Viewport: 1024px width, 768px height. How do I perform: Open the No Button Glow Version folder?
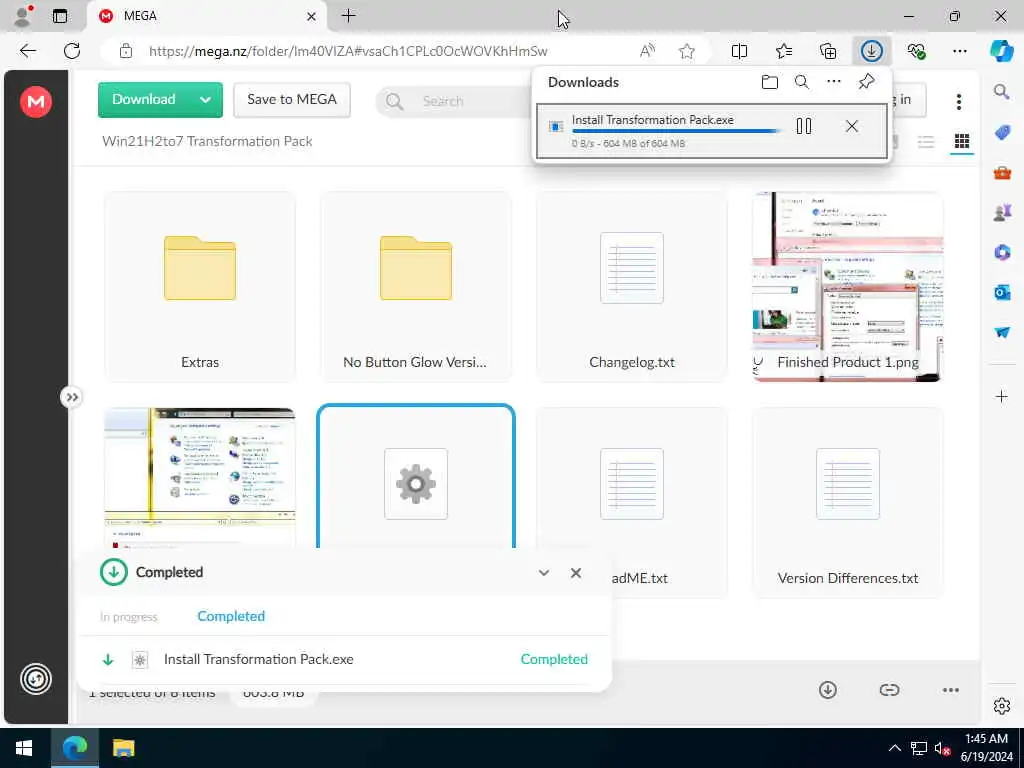416,287
